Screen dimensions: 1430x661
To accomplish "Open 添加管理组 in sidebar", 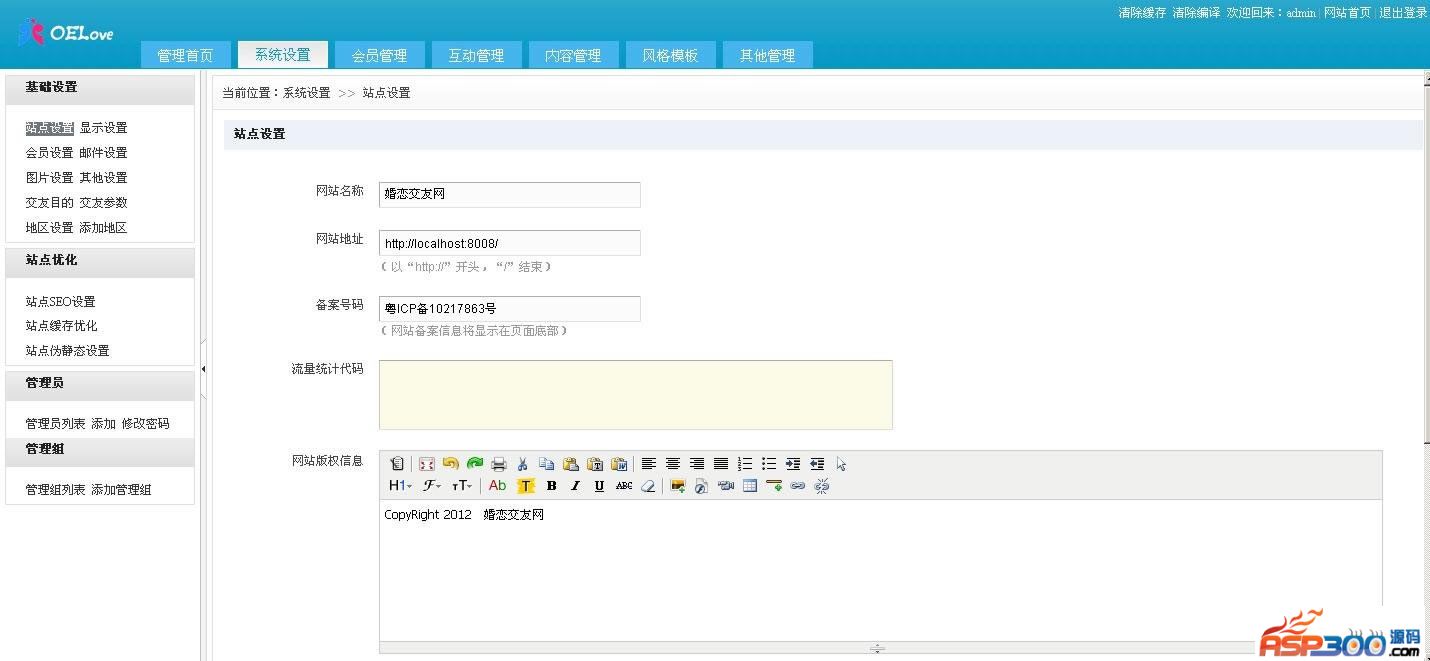I will [121, 490].
